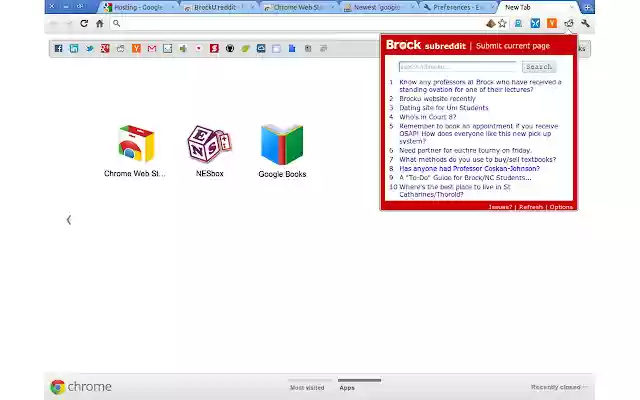Go to previous apps page arrow
The height and width of the screenshot is (400, 640).
[x=69, y=220]
